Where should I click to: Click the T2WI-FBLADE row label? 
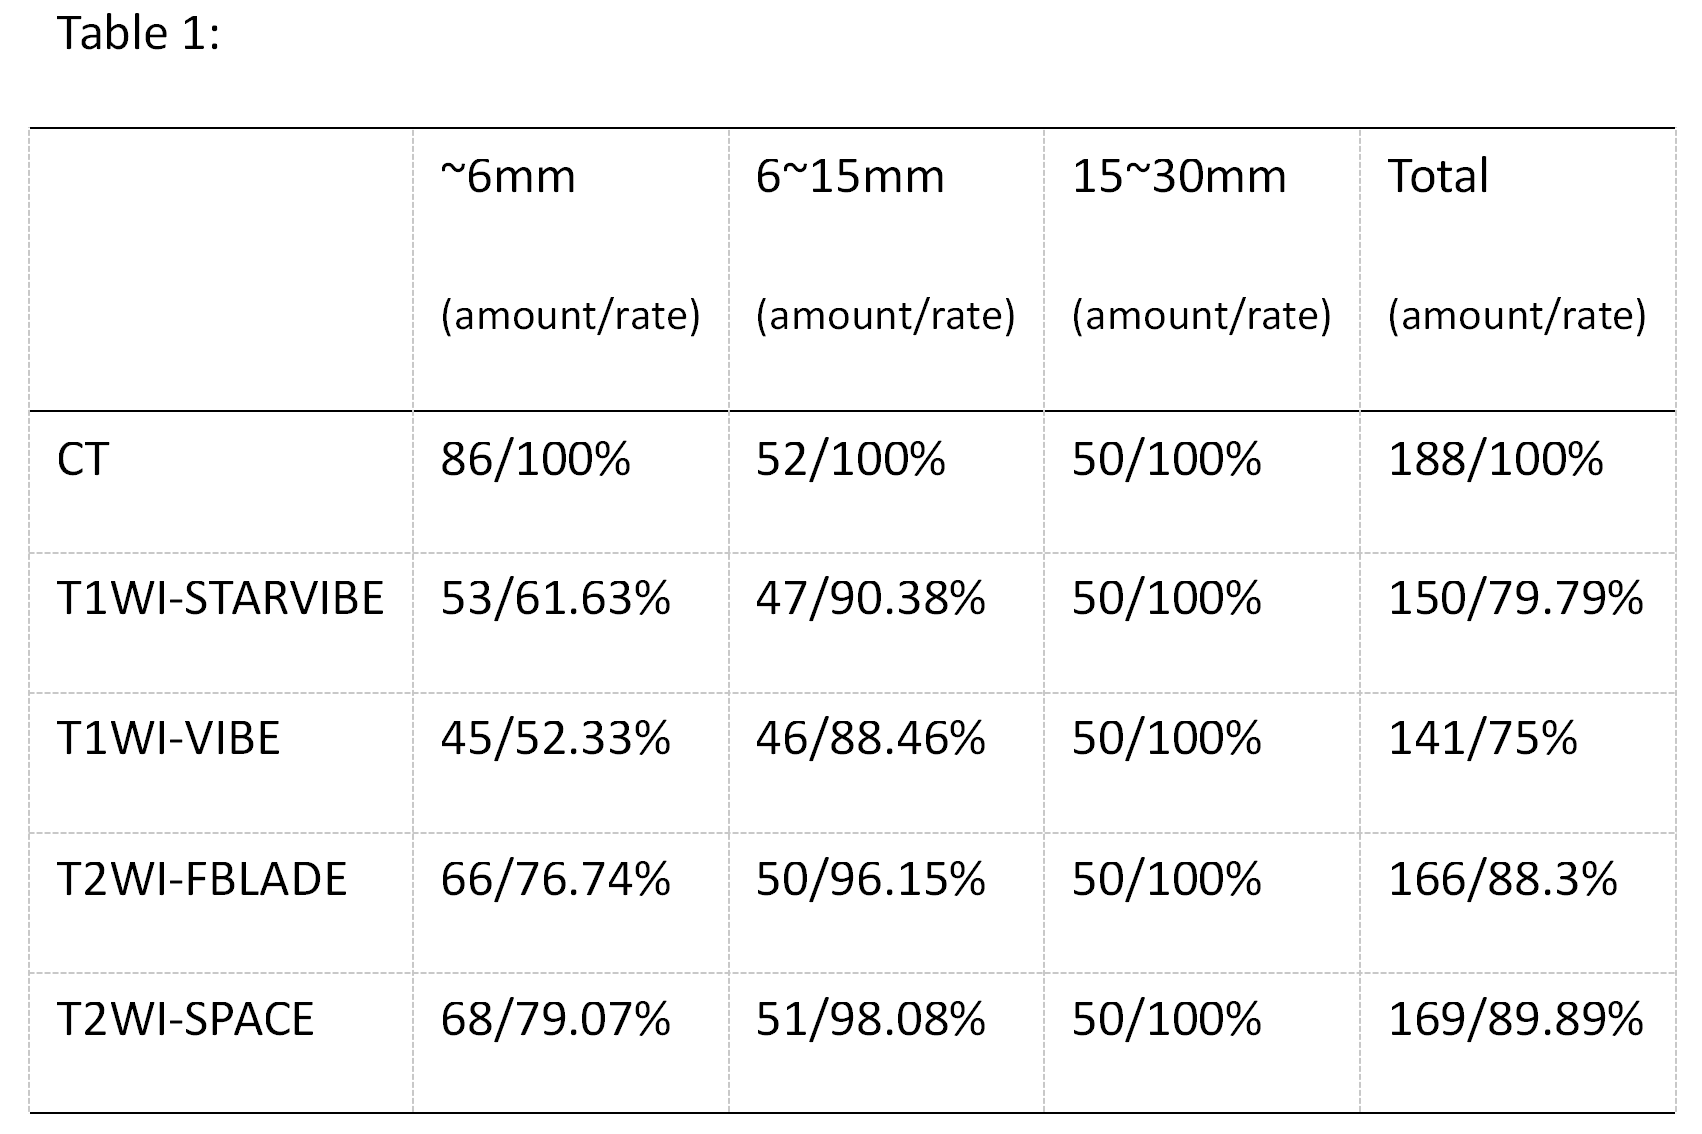tap(202, 880)
